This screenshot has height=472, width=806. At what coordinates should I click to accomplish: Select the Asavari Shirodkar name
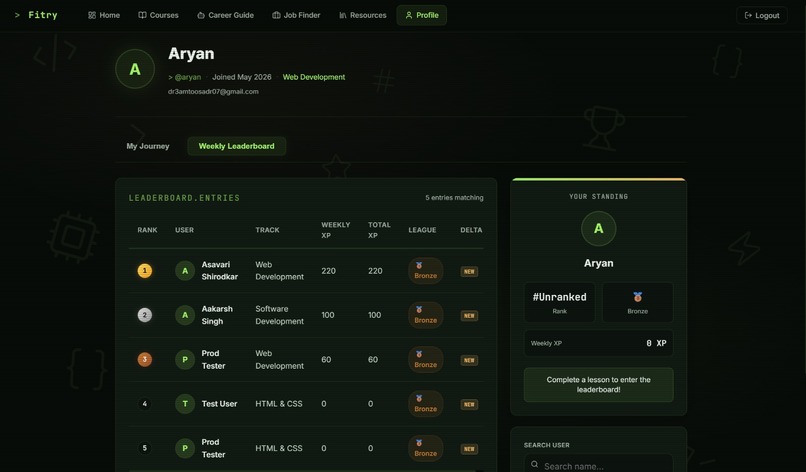tap(219, 270)
